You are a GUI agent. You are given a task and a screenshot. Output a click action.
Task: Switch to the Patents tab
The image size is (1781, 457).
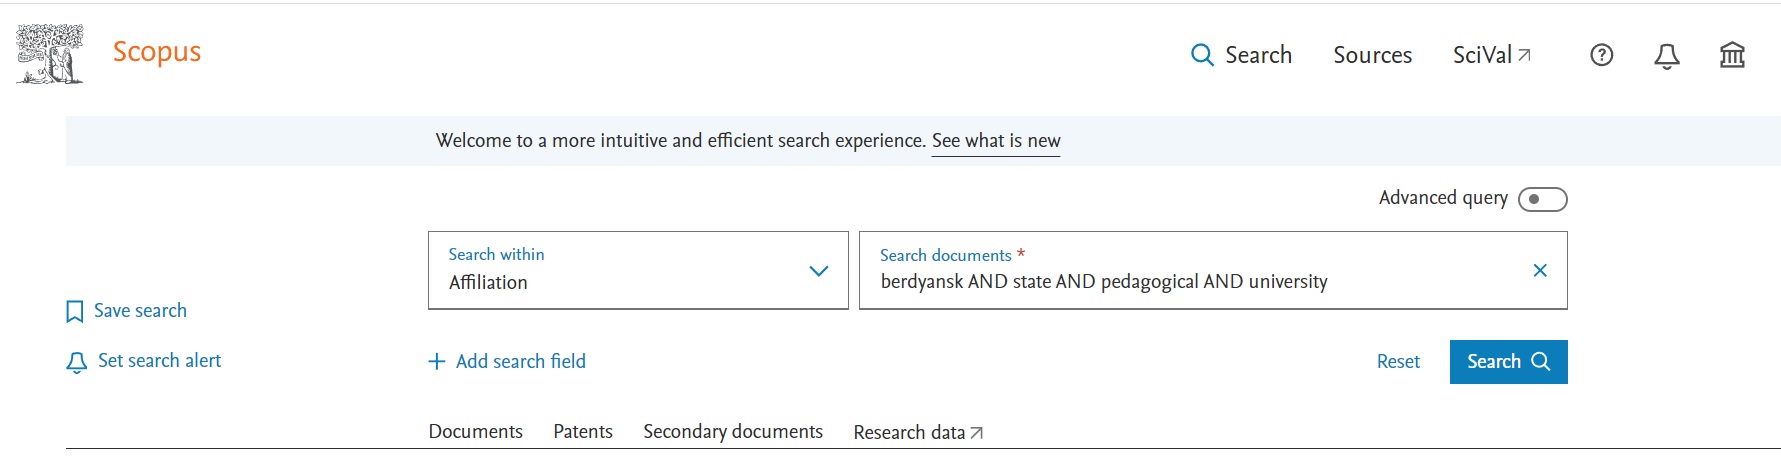point(582,431)
